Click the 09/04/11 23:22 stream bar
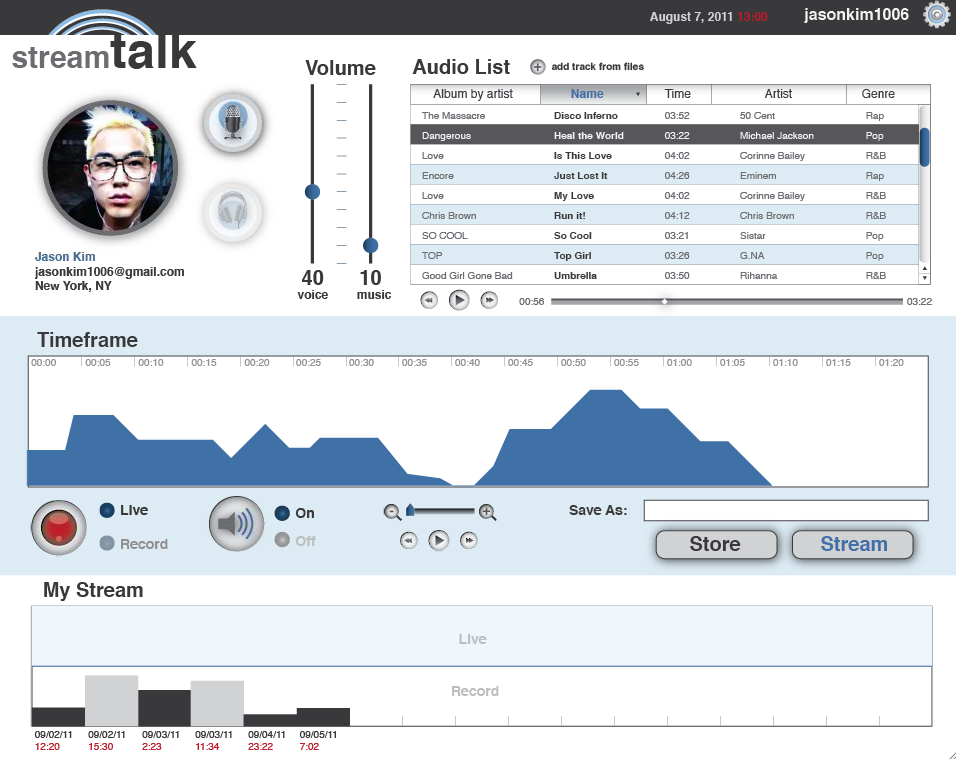 coord(271,720)
